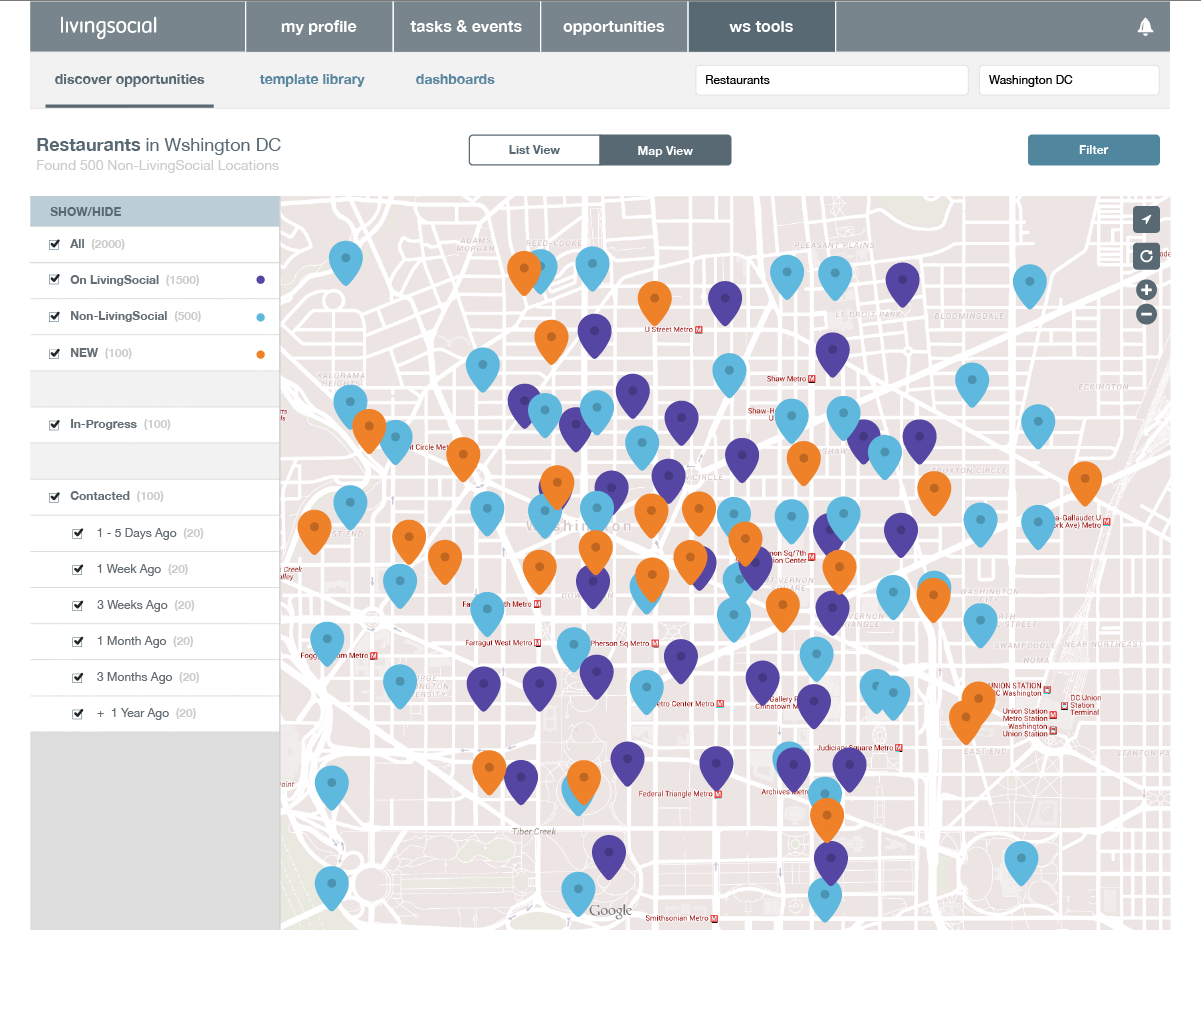Uncheck the + 1 Year Ago checkbox
The height and width of the screenshot is (1032, 1201).
point(78,713)
